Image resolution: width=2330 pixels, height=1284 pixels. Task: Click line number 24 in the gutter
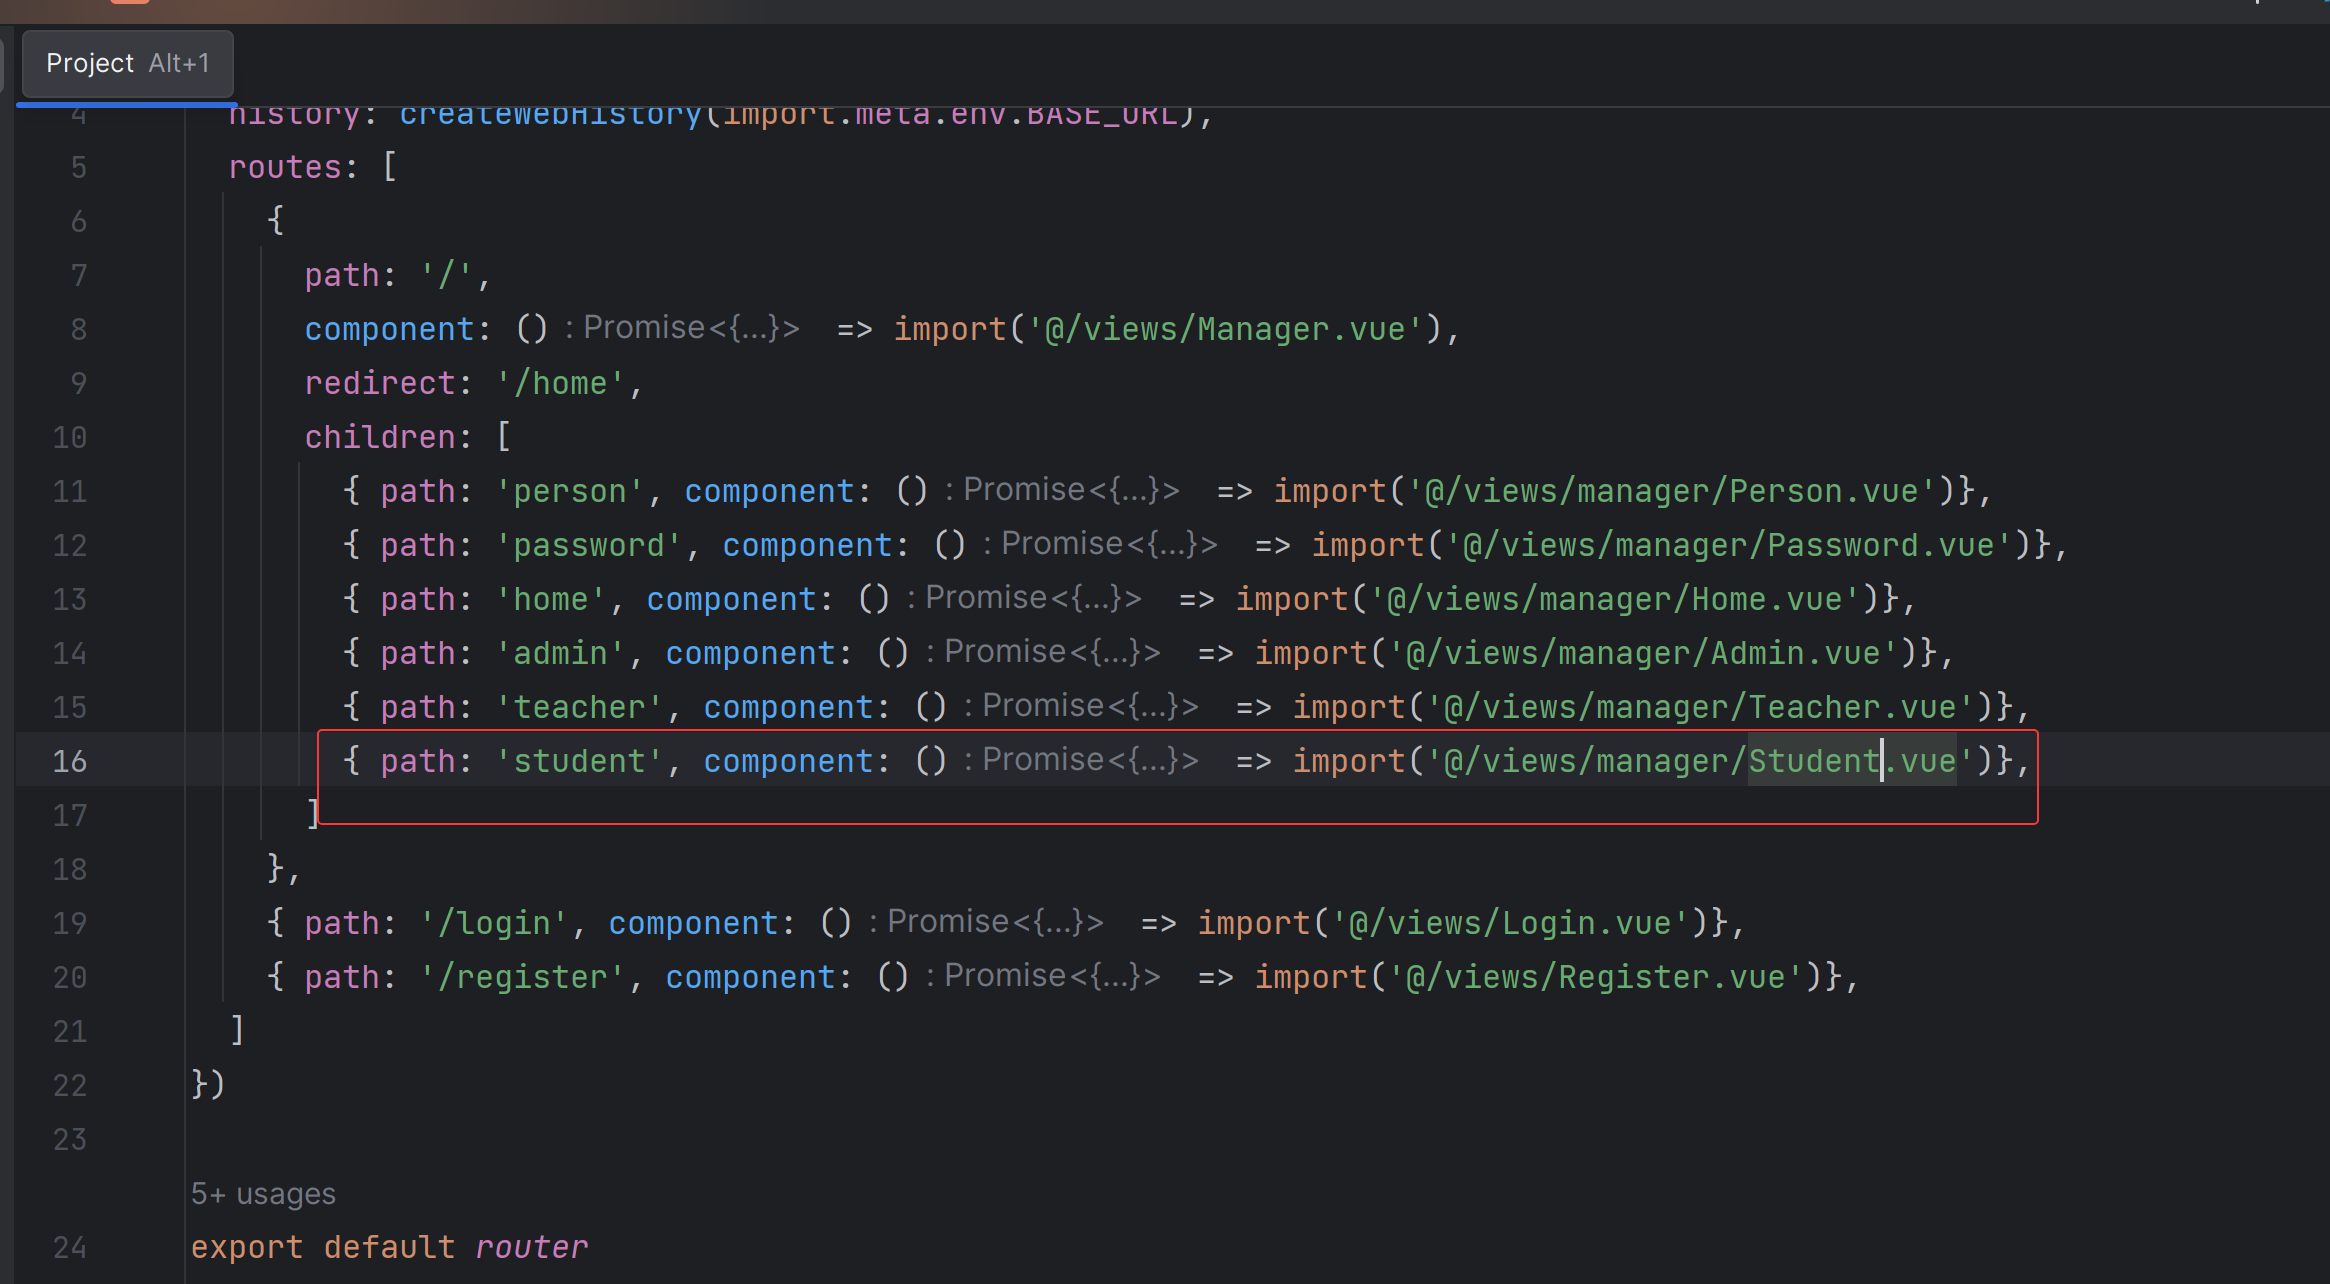tap(69, 1247)
